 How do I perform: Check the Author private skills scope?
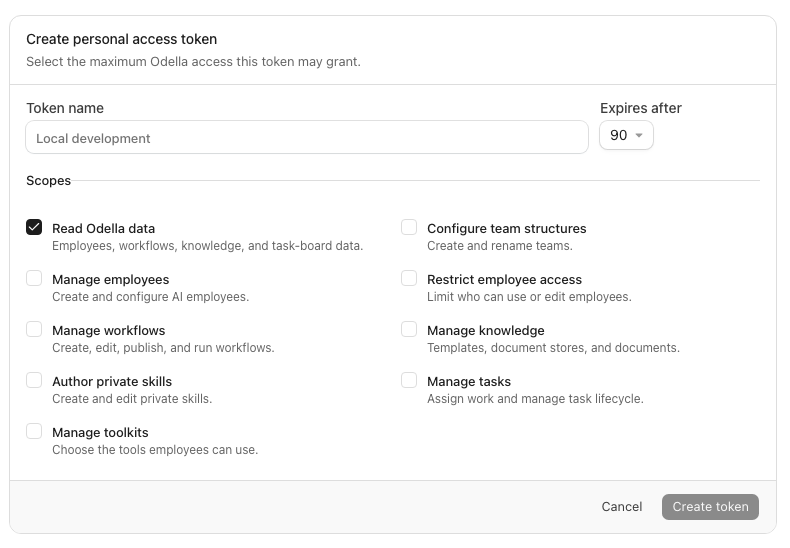[x=34, y=380]
